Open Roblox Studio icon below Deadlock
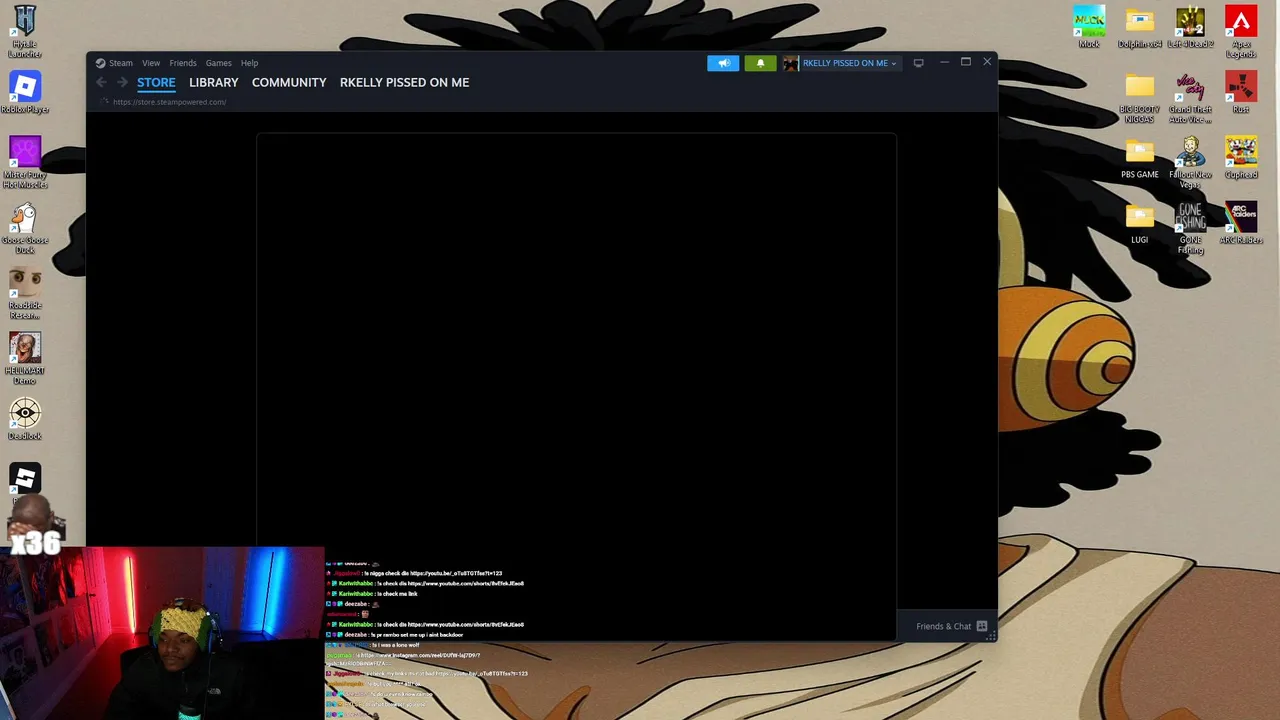Viewport: 1280px width, 720px height. (x=25, y=478)
